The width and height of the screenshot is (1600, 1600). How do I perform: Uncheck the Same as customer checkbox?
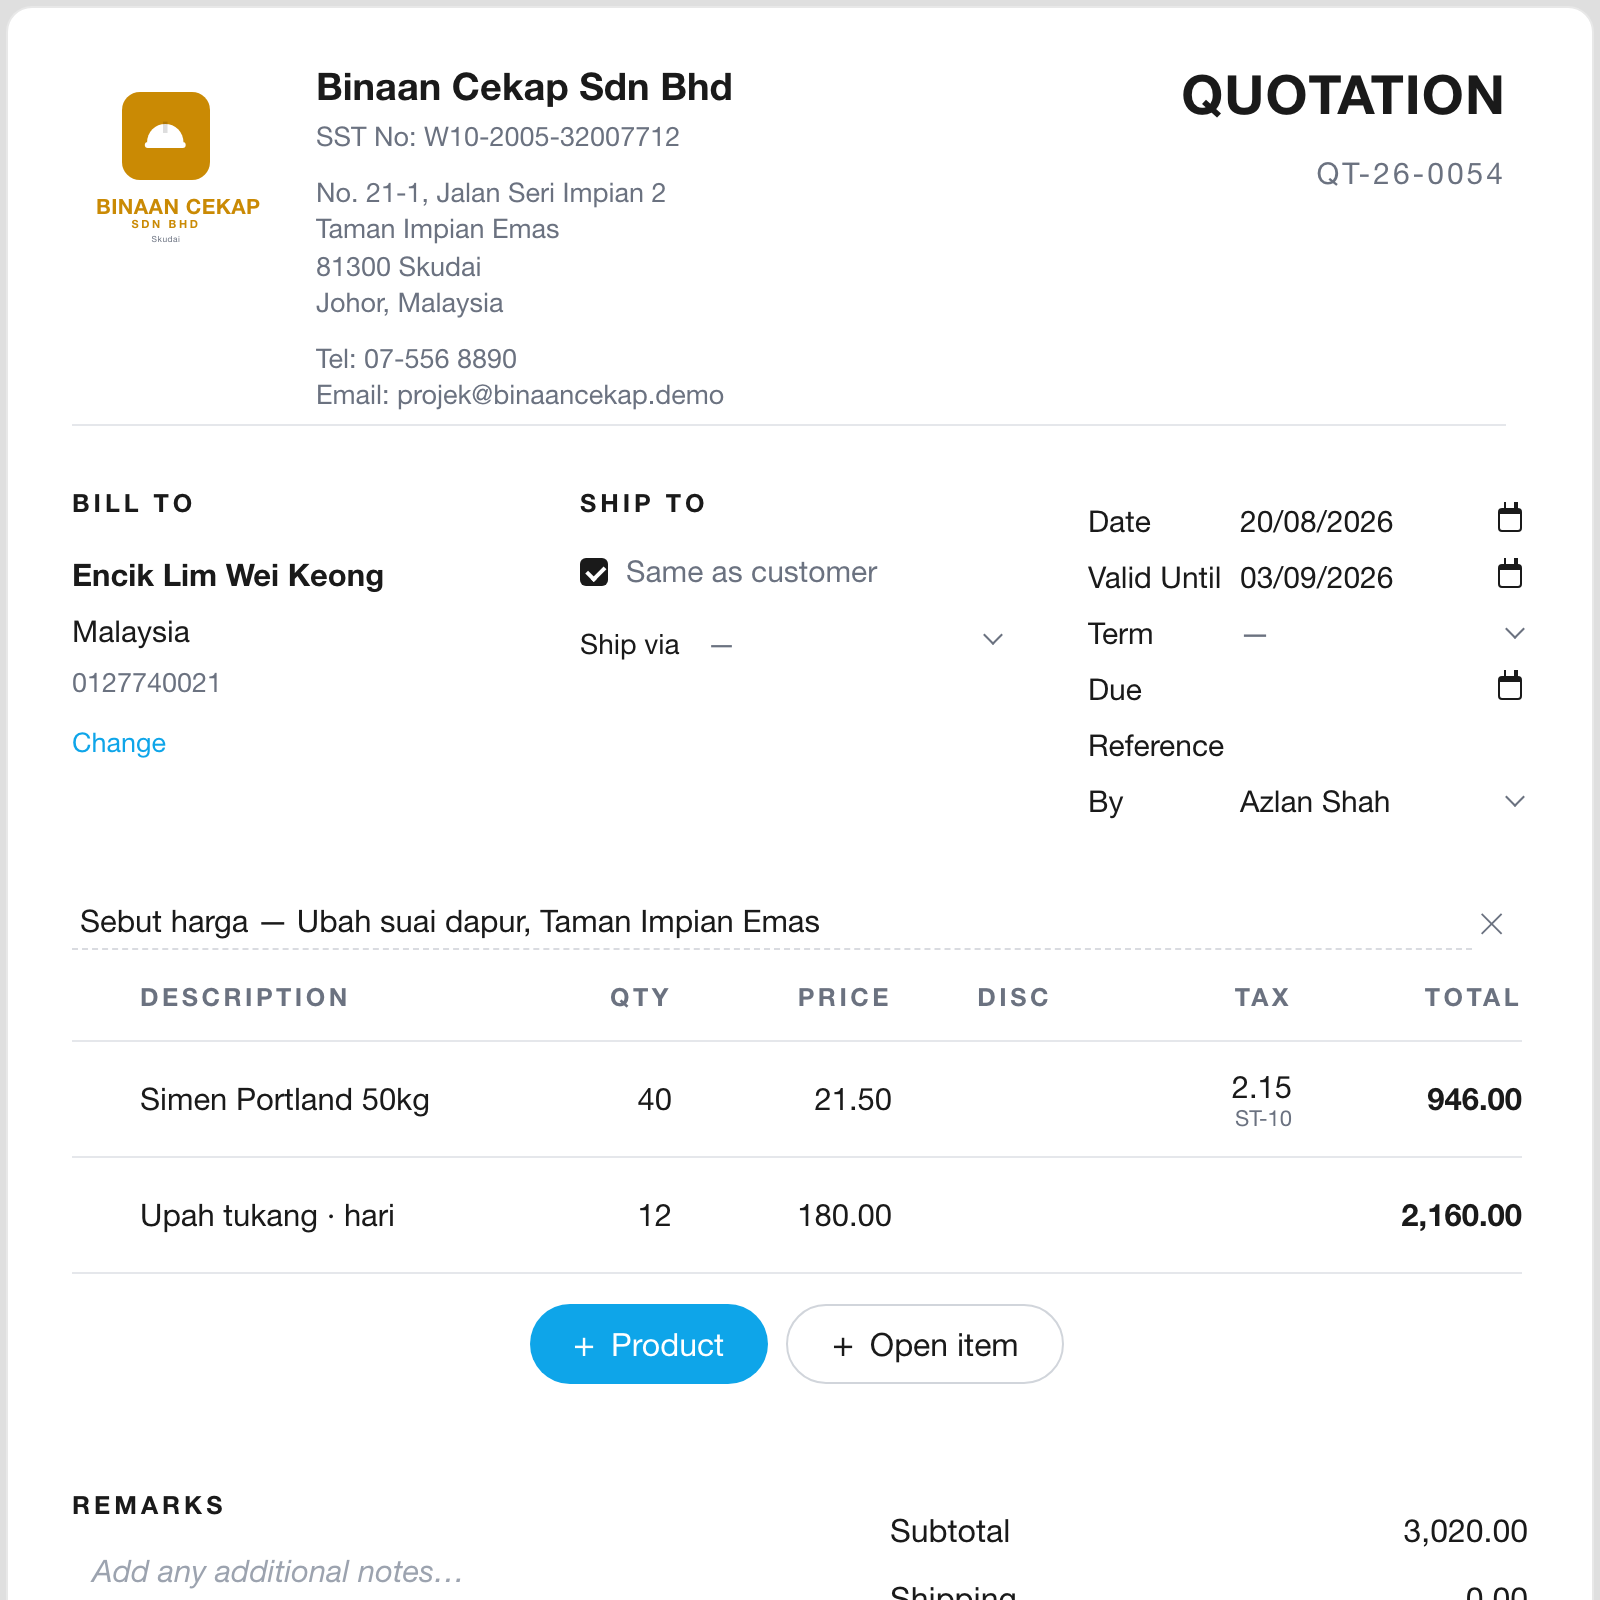[594, 572]
